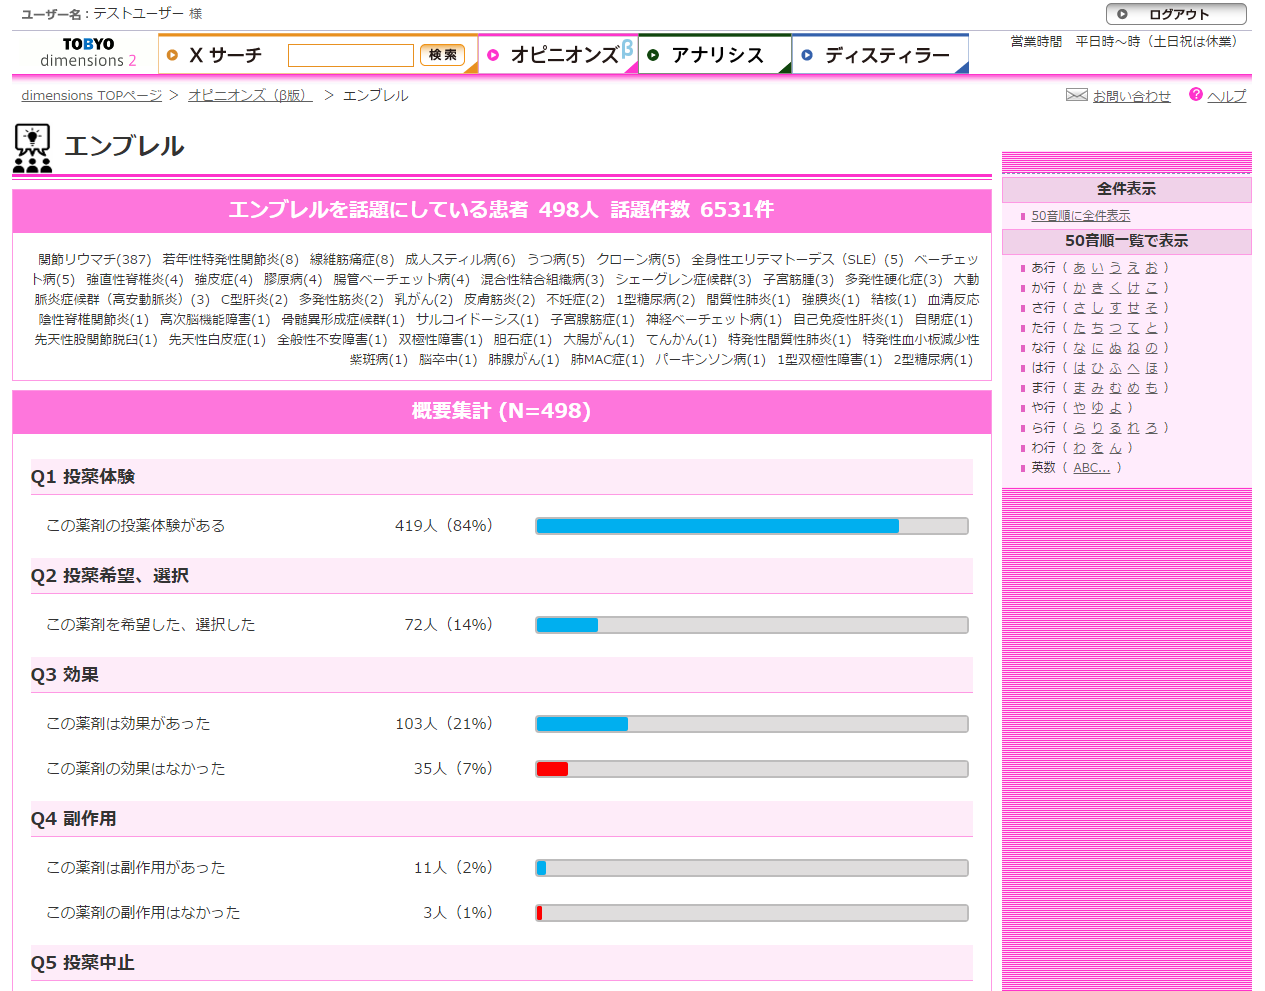1265x991 pixels.
Task: Click the エンブレル opinions page header icon
Action: 32,148
